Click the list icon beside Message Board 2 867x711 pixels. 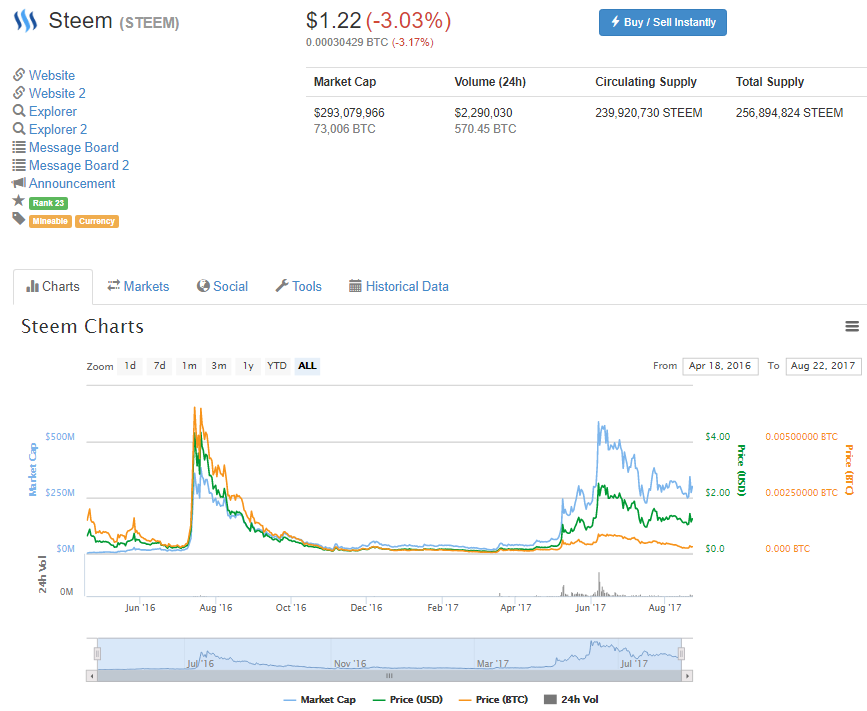point(19,165)
